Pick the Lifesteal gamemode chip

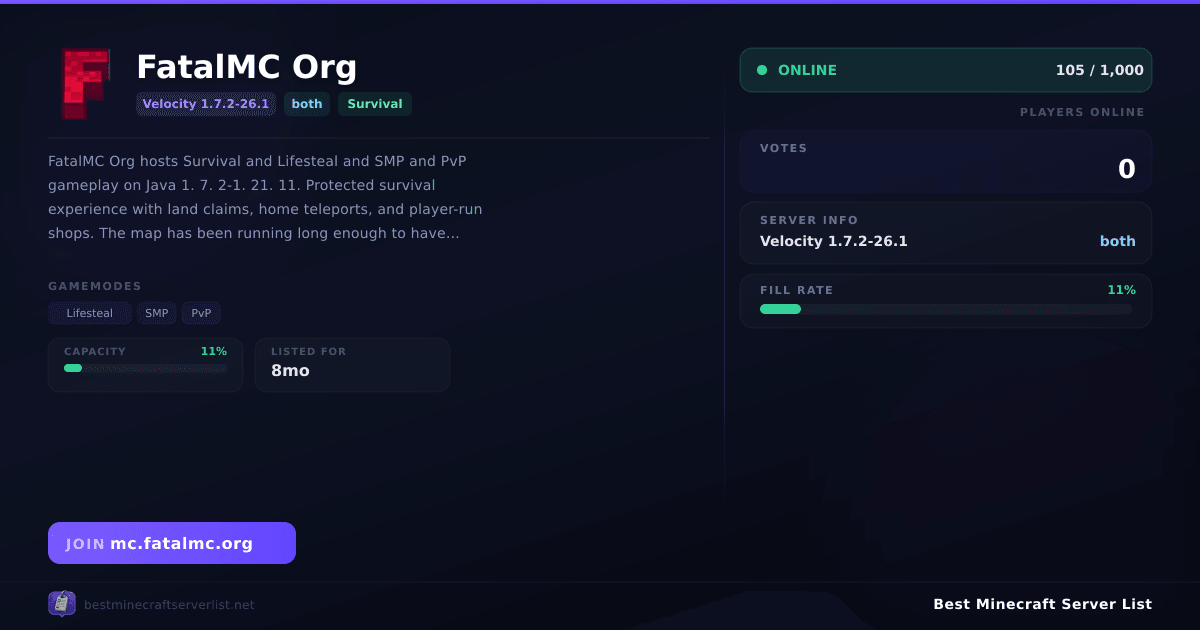click(x=90, y=313)
